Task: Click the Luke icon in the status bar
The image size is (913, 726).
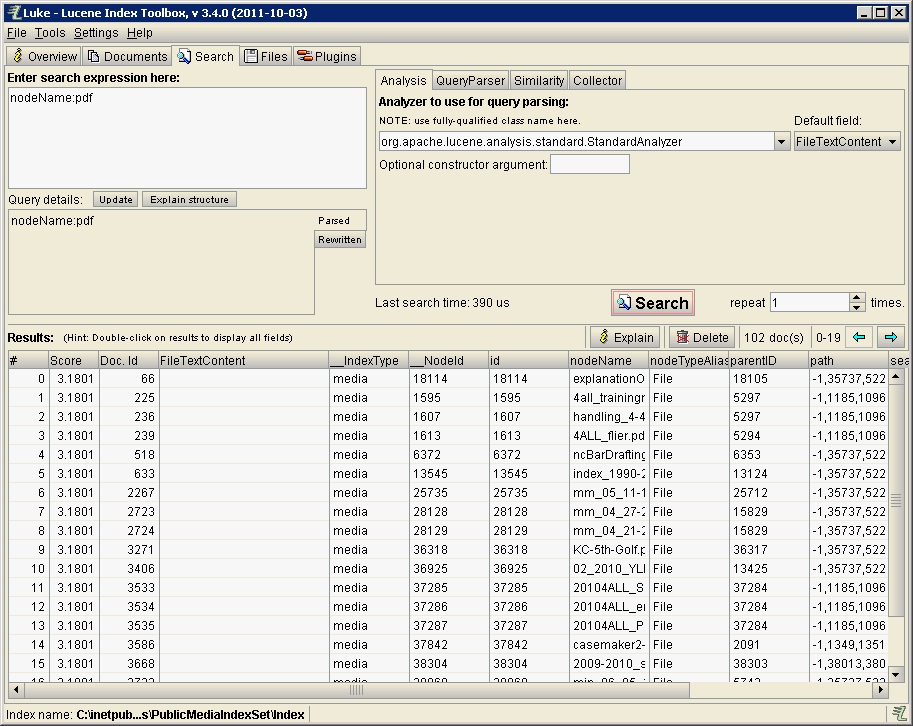Action: tap(899, 713)
